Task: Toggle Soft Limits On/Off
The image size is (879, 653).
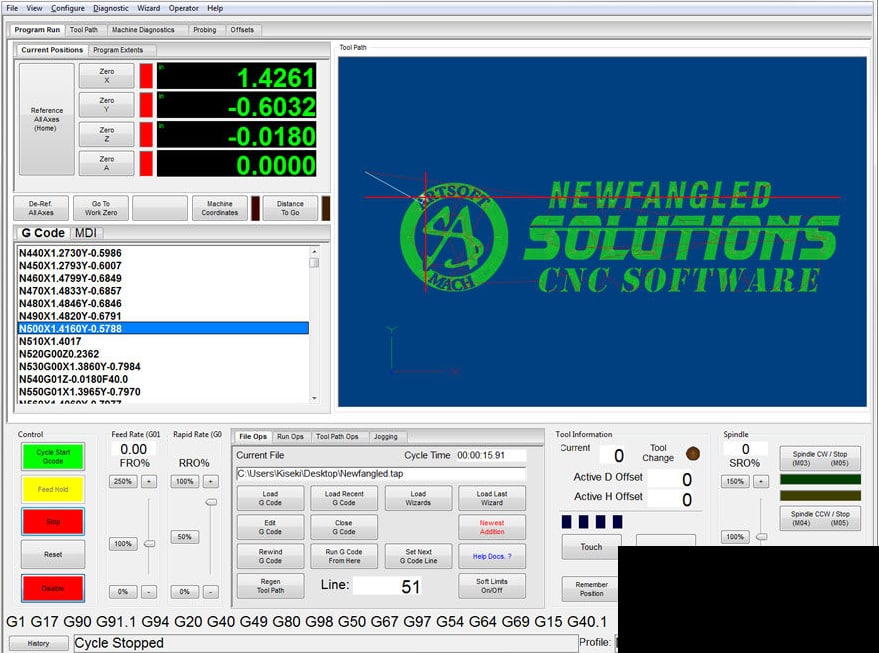Action: 492,586
